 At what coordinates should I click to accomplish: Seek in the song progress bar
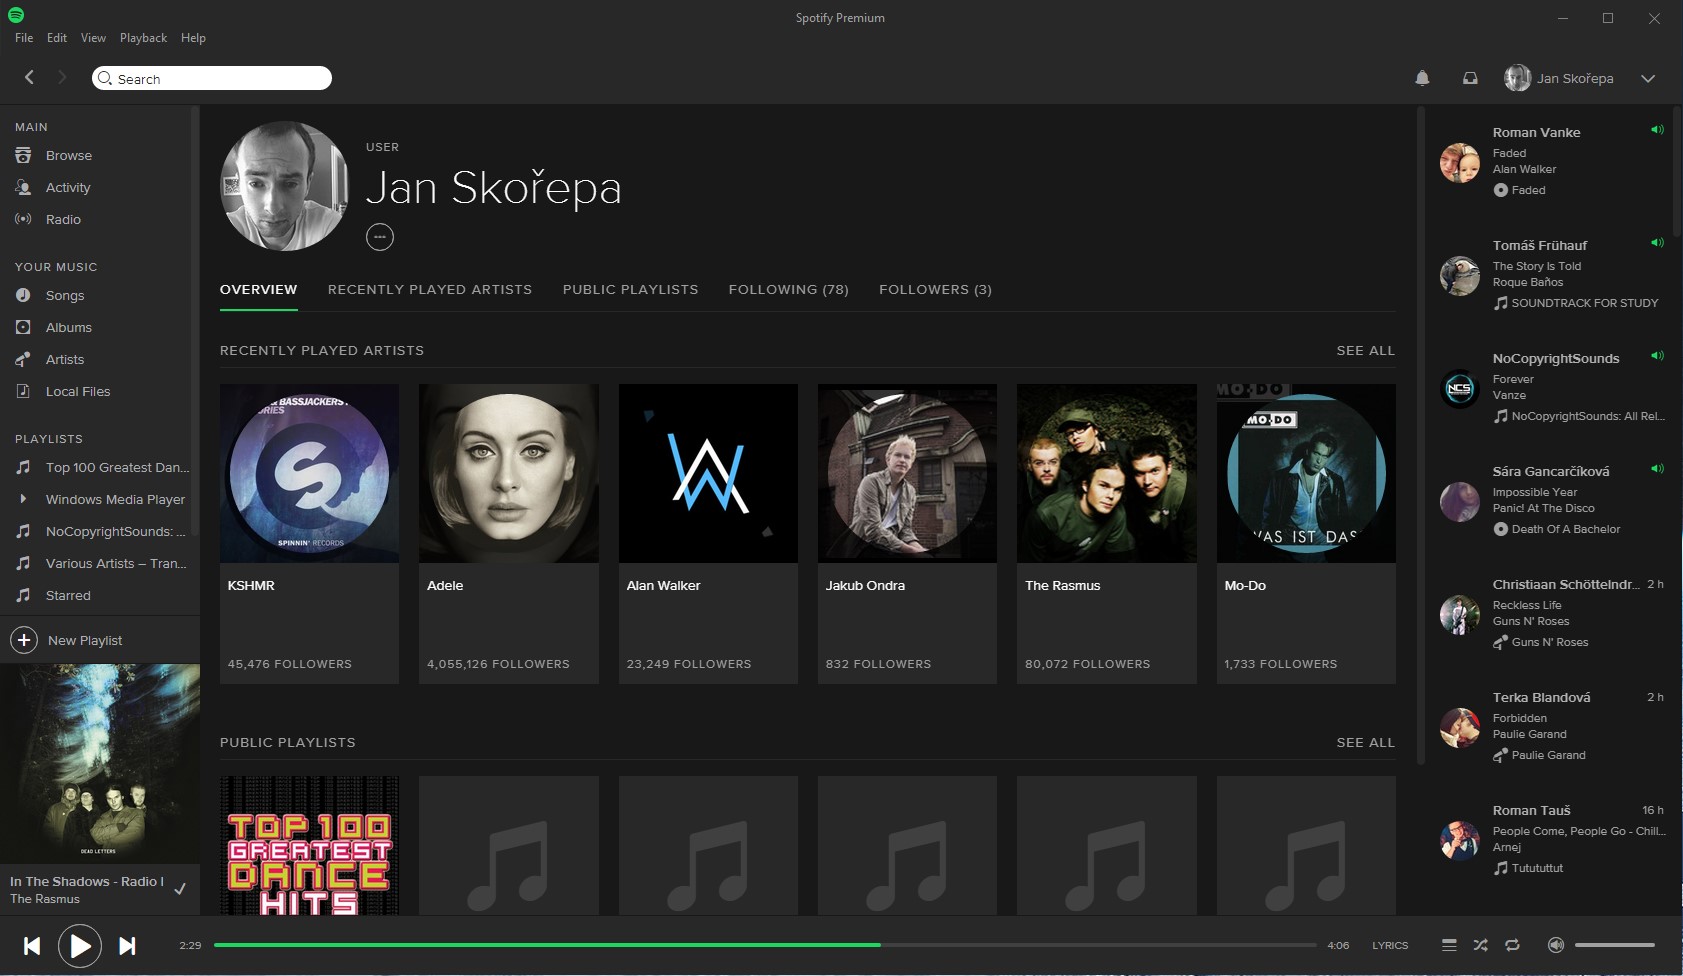pos(765,945)
